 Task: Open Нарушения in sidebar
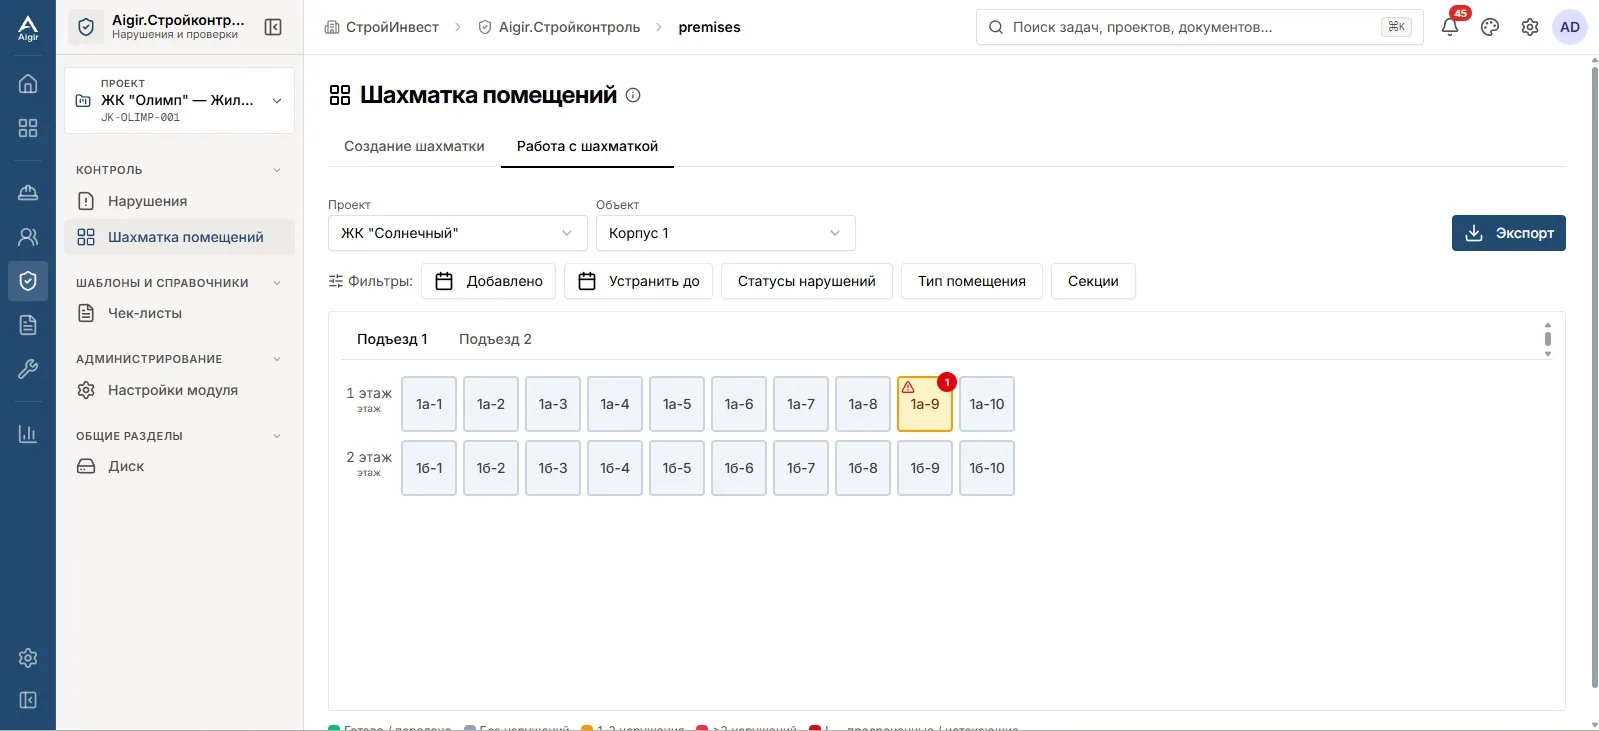click(180, 201)
